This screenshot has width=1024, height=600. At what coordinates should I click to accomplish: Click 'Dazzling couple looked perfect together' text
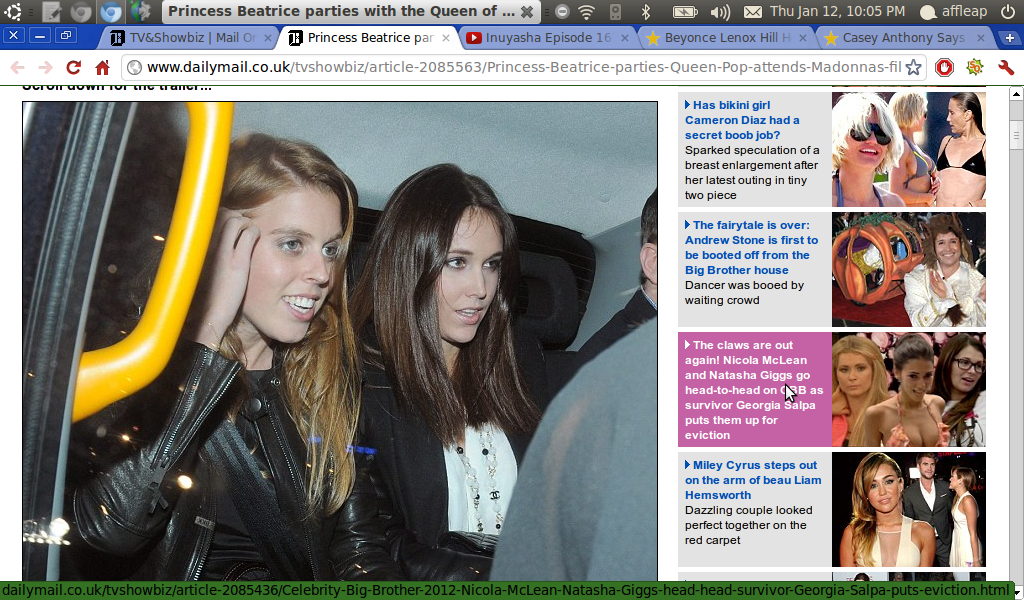coord(748,525)
